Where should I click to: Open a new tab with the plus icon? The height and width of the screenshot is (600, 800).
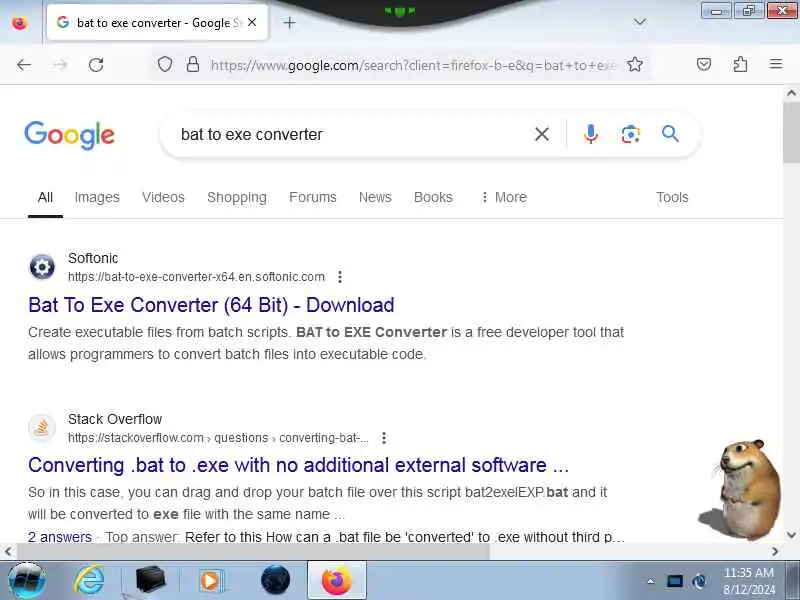point(289,22)
